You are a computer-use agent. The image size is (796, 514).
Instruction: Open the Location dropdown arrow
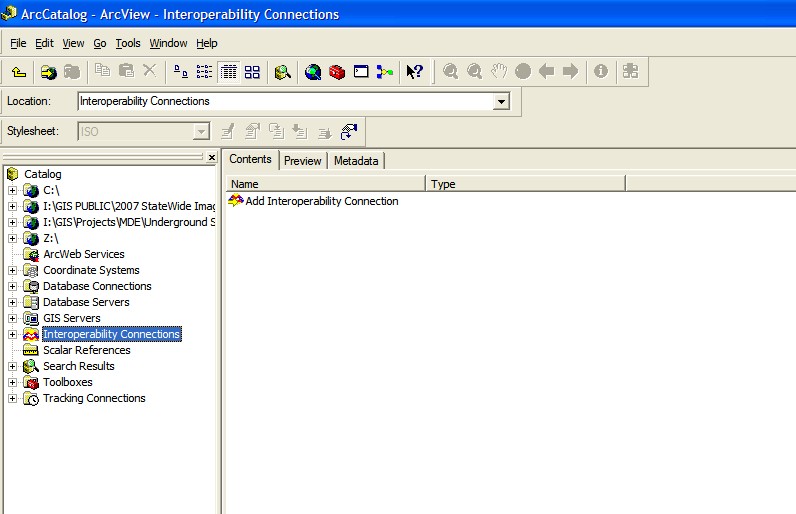501,101
